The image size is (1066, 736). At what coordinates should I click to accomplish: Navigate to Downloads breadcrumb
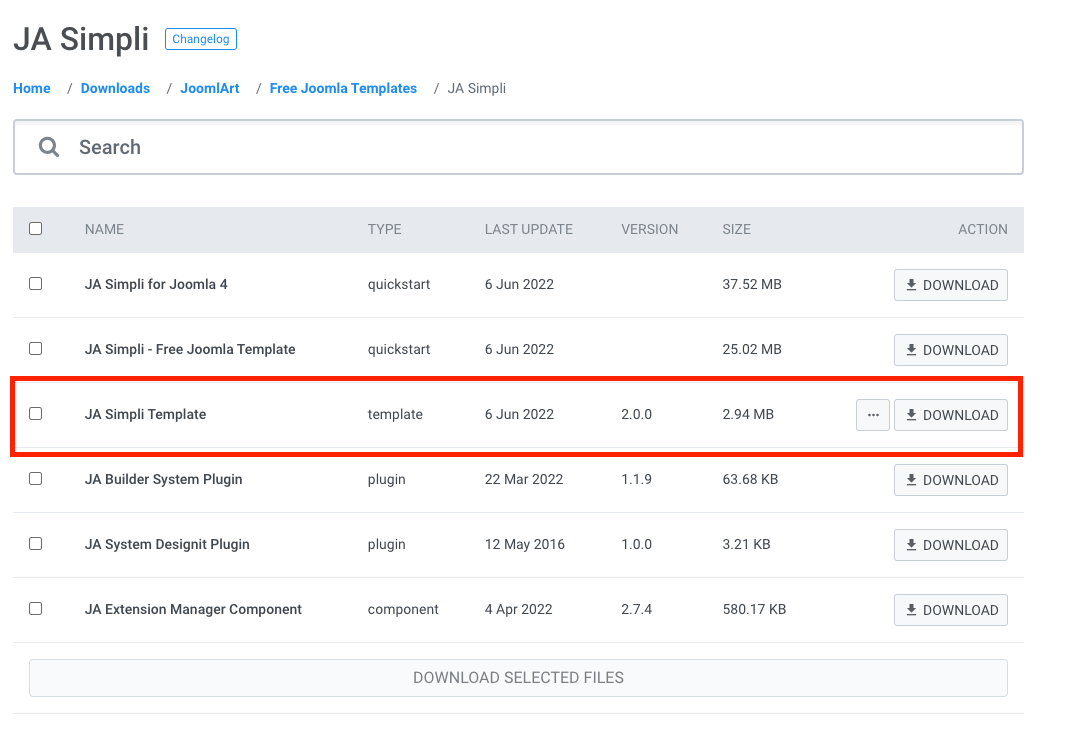(x=115, y=88)
